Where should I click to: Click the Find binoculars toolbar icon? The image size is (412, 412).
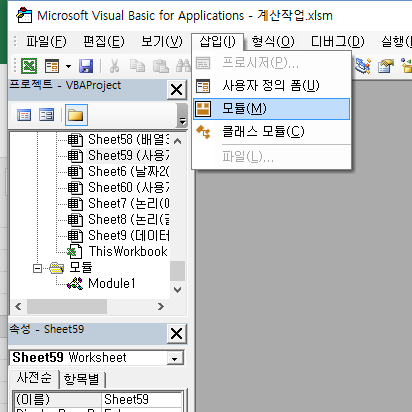click(183, 66)
